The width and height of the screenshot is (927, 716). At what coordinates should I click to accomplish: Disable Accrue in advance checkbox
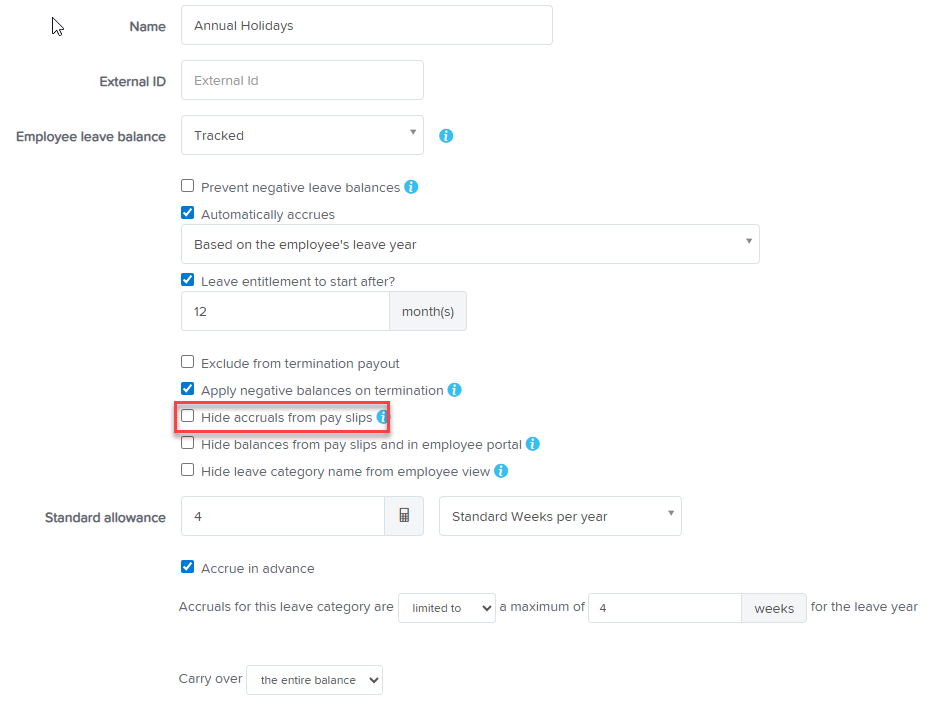coord(187,567)
